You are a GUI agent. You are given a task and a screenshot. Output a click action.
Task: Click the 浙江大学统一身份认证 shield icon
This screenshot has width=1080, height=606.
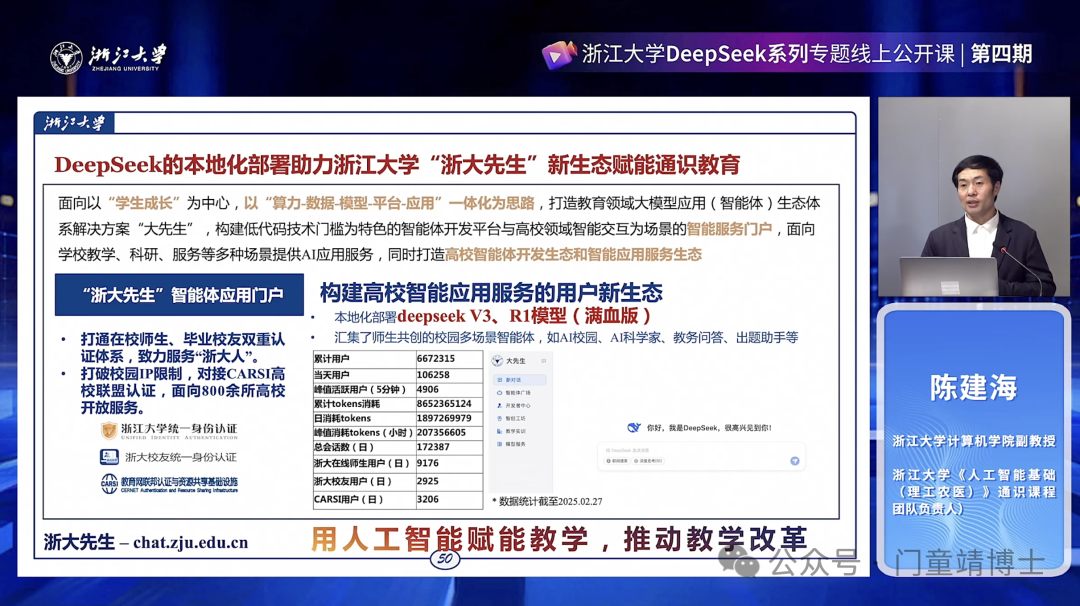109,430
